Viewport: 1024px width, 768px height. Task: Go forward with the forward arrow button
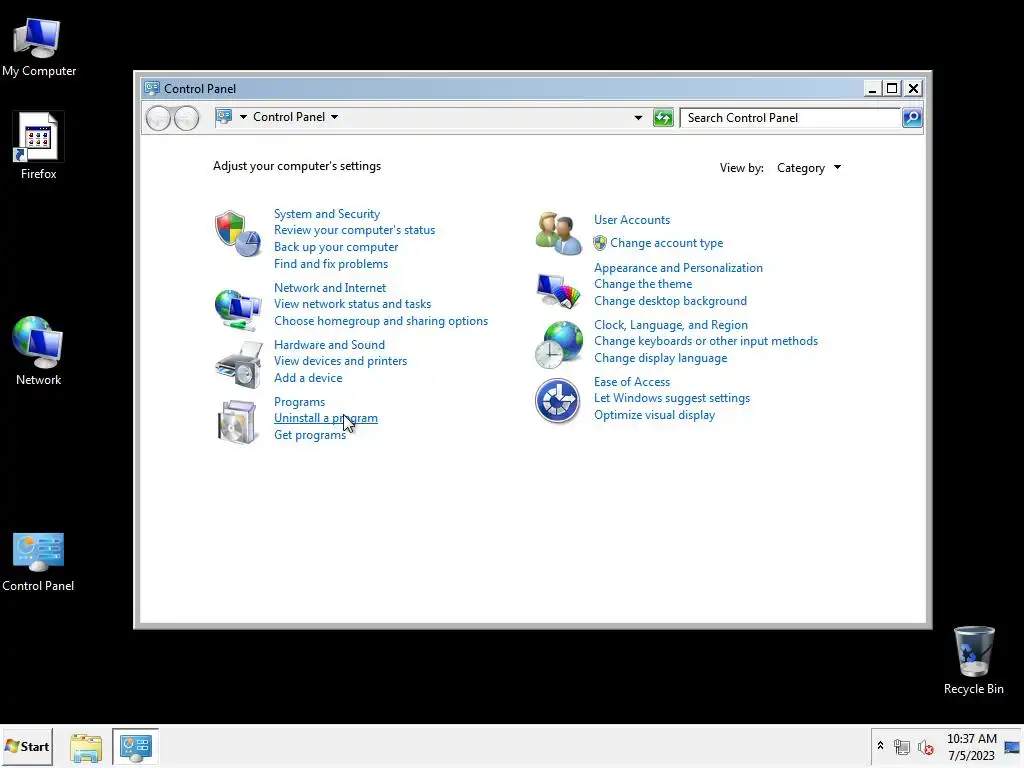coord(186,118)
